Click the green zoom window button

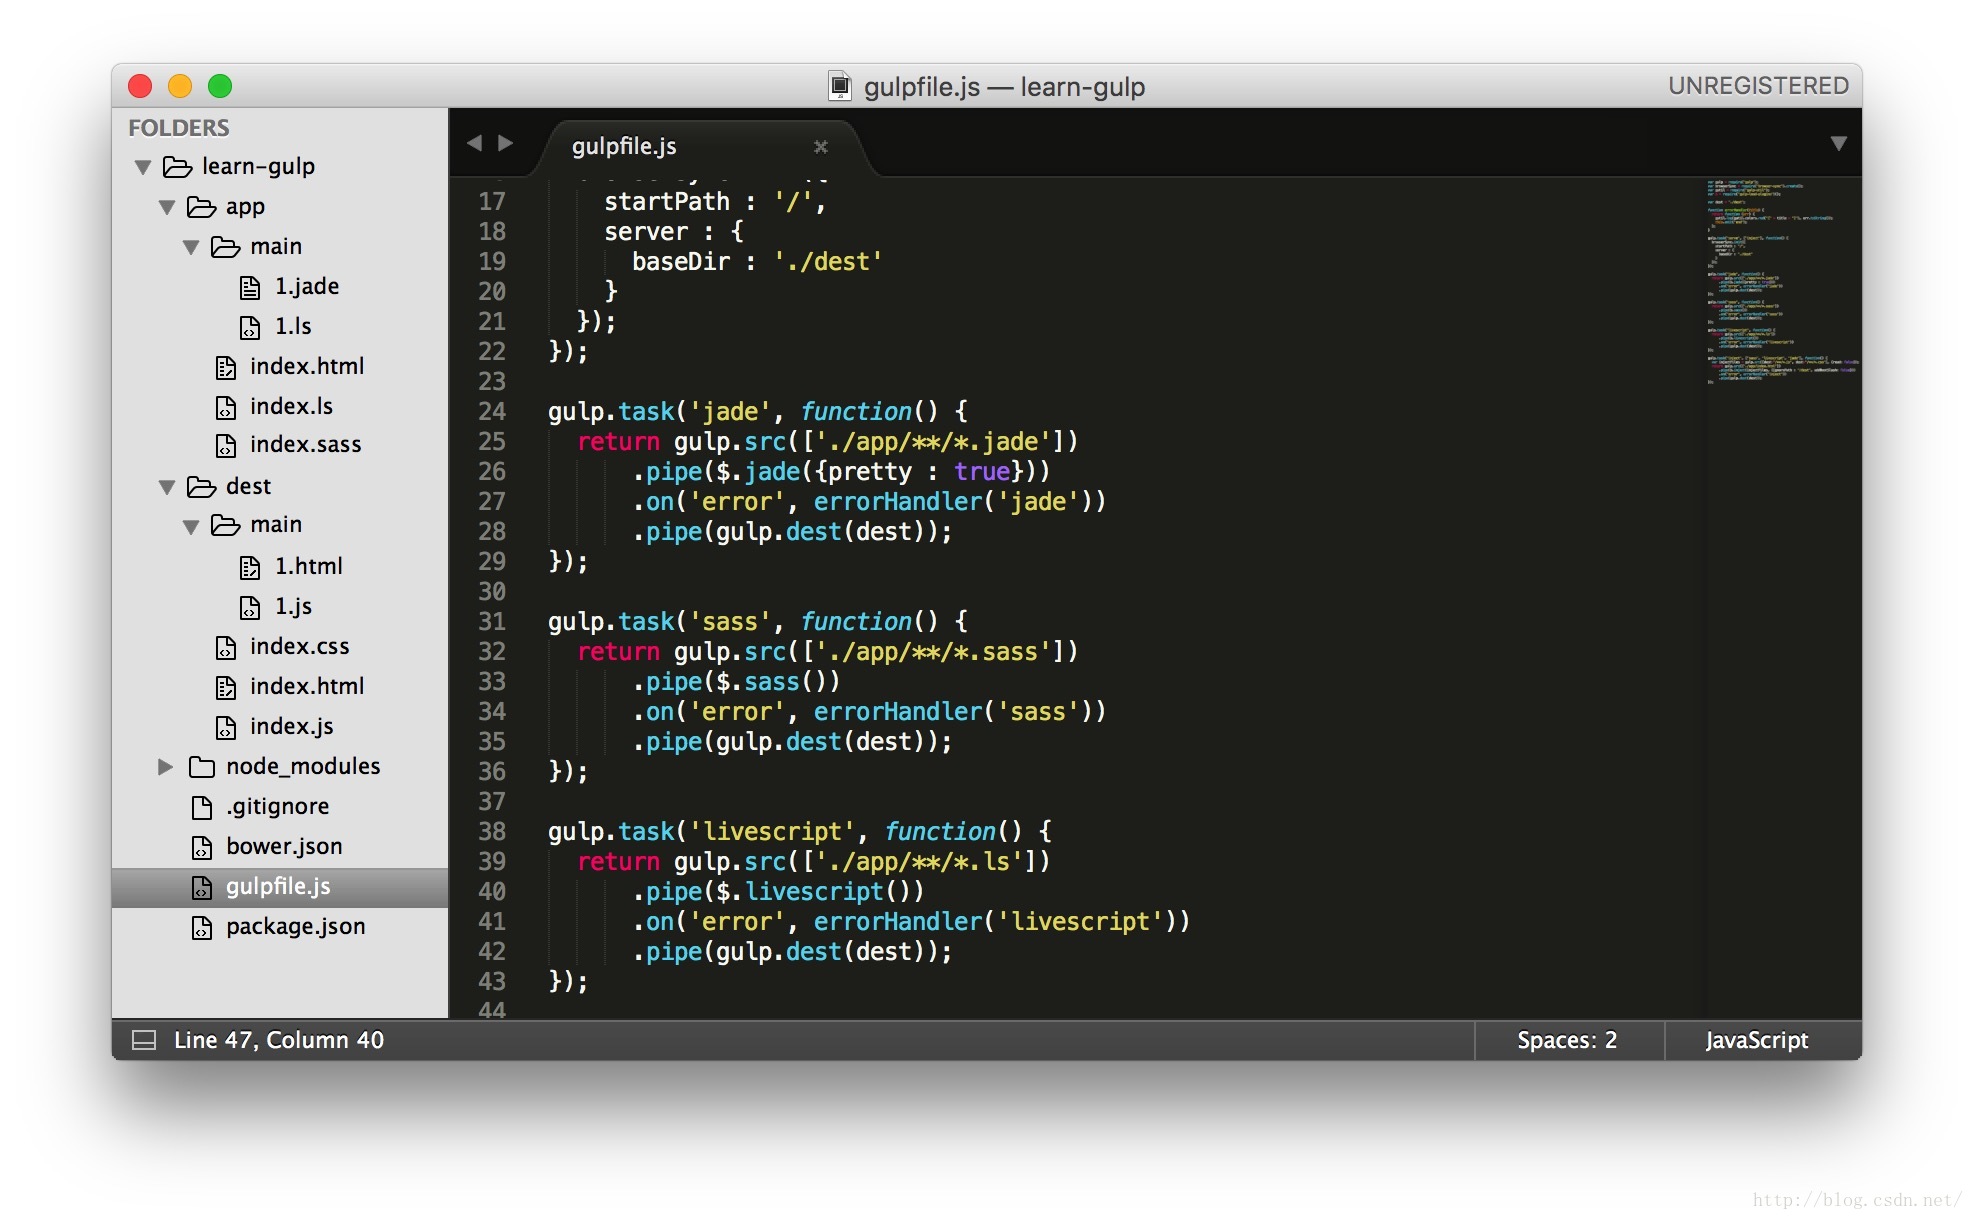point(220,86)
